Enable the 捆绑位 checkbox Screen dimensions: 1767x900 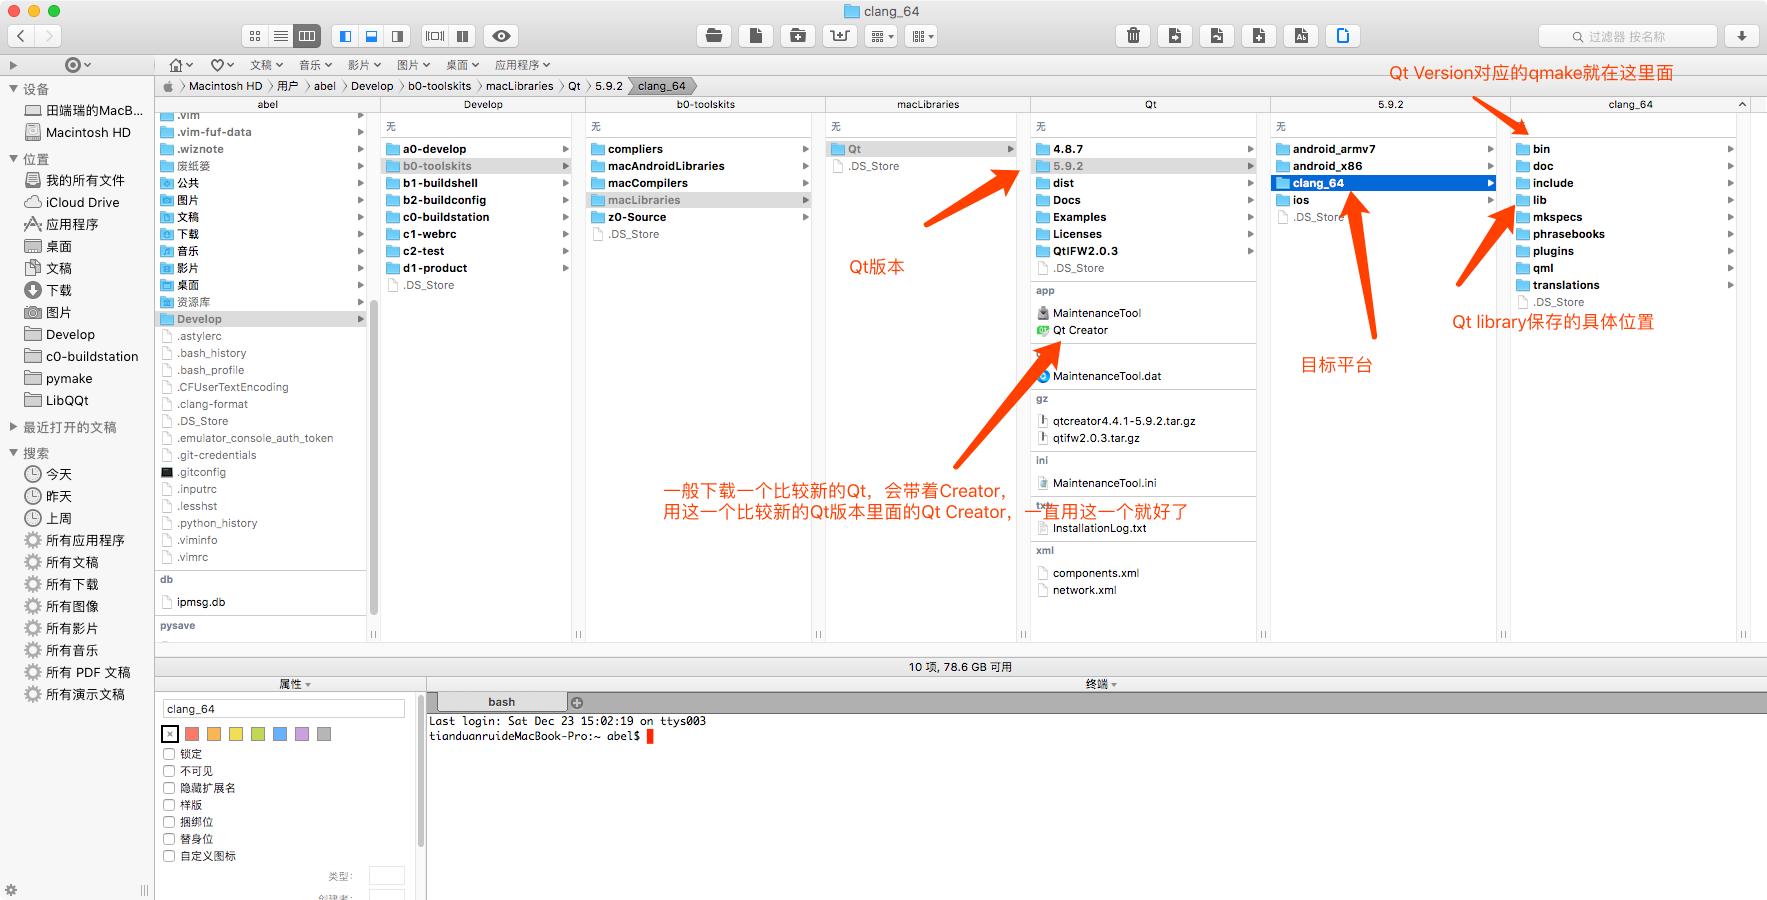click(169, 822)
